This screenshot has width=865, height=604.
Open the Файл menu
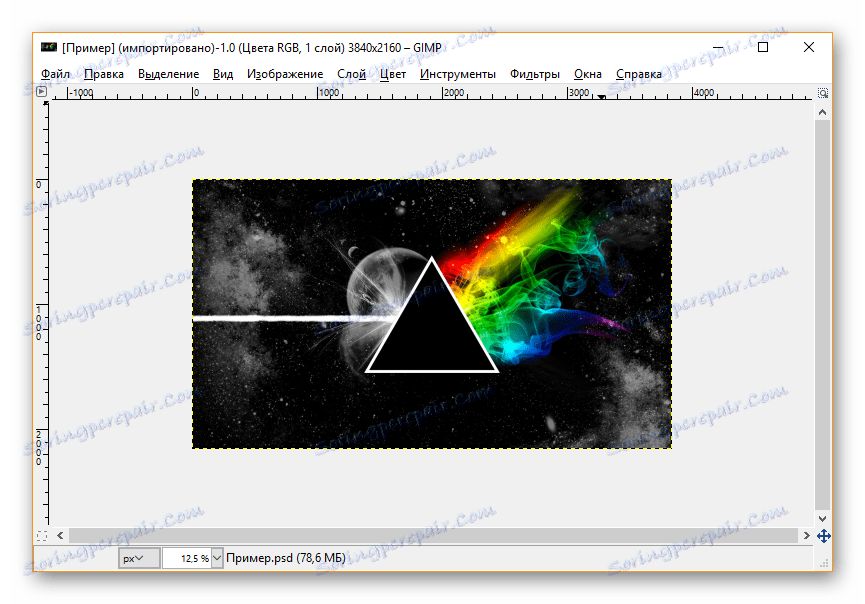coord(55,74)
